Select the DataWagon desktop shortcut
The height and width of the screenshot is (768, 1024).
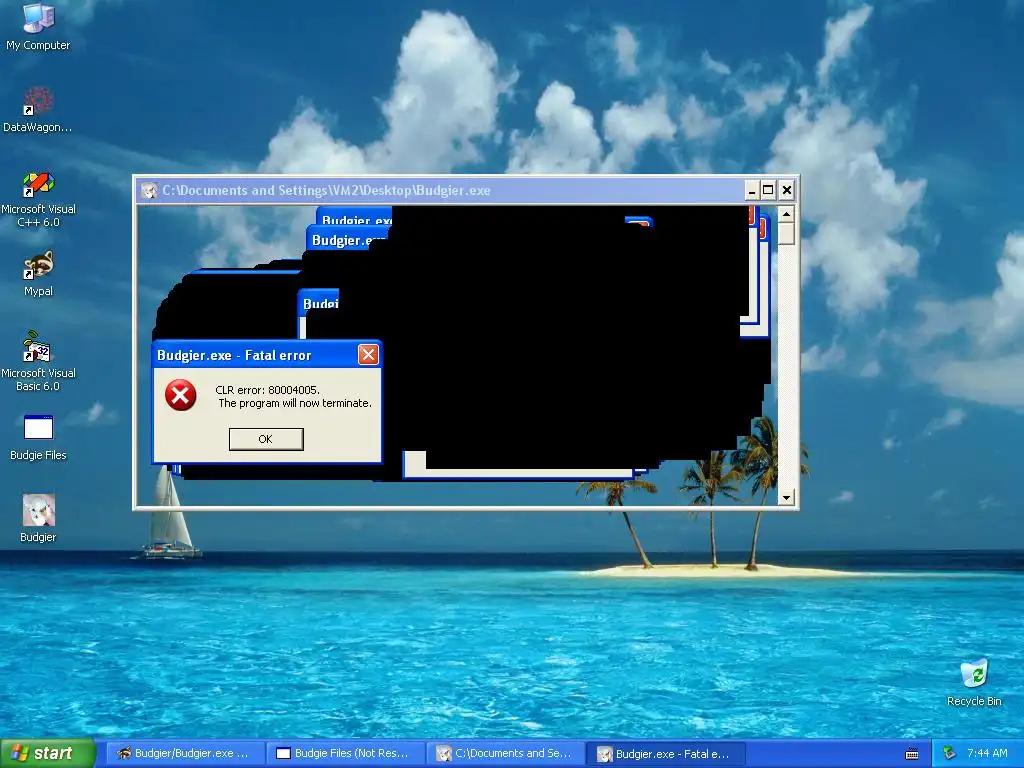(x=38, y=109)
